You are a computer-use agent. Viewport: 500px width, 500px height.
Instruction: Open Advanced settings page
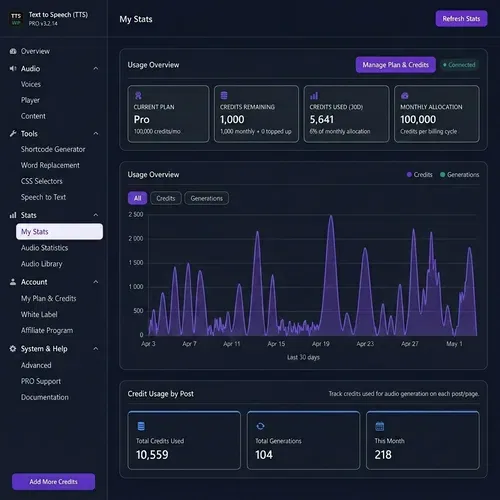(36, 365)
